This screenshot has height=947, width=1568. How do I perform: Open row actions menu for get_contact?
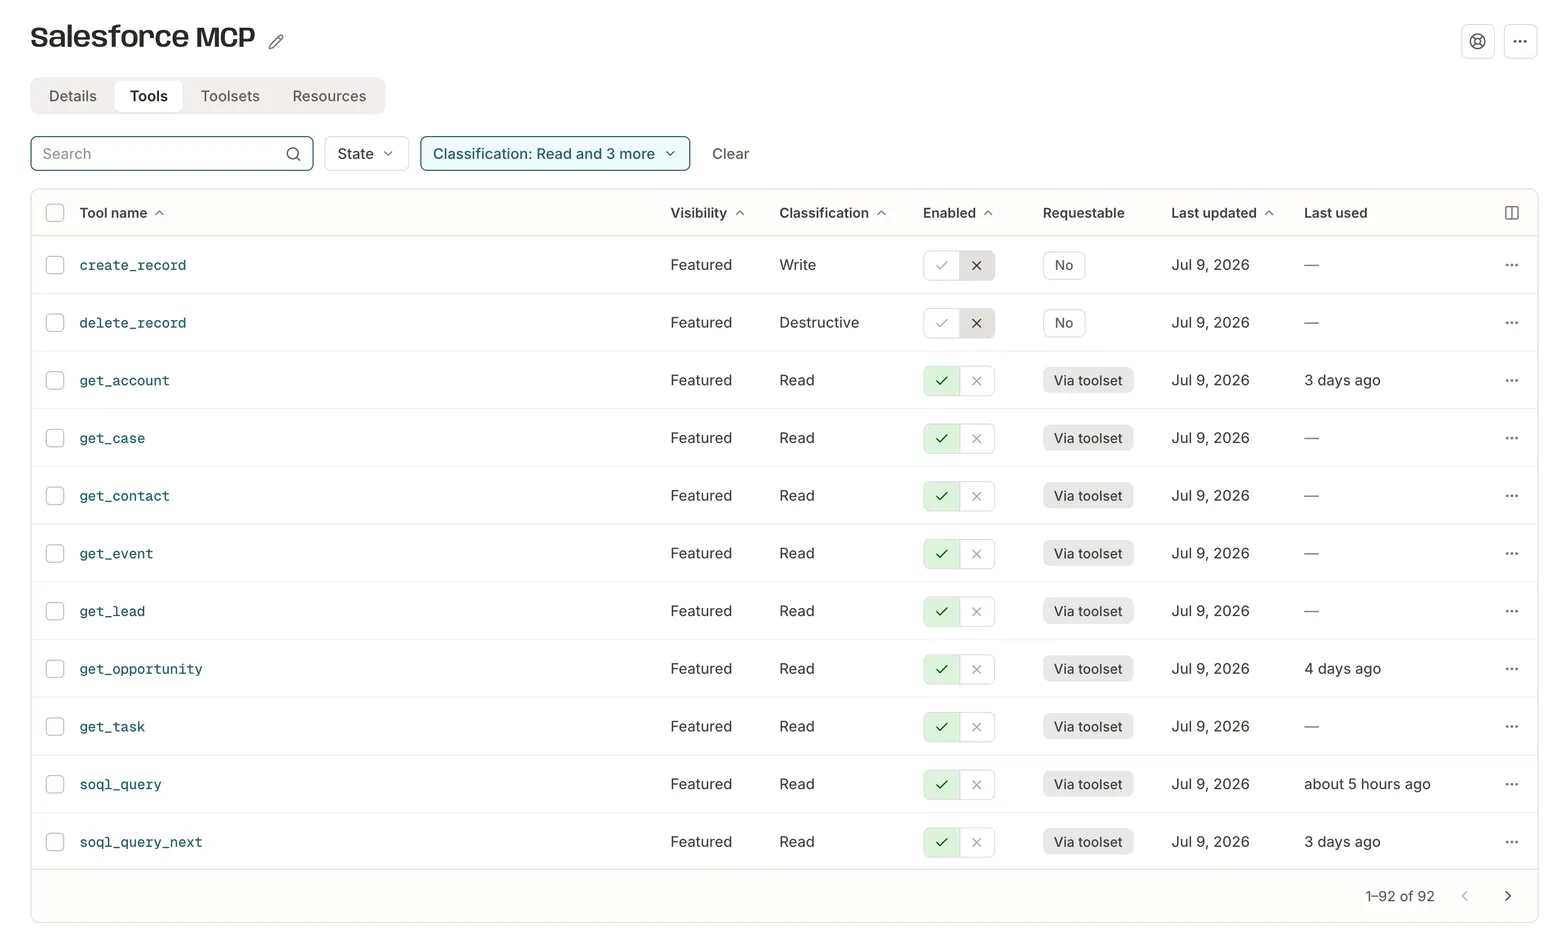(x=1511, y=496)
